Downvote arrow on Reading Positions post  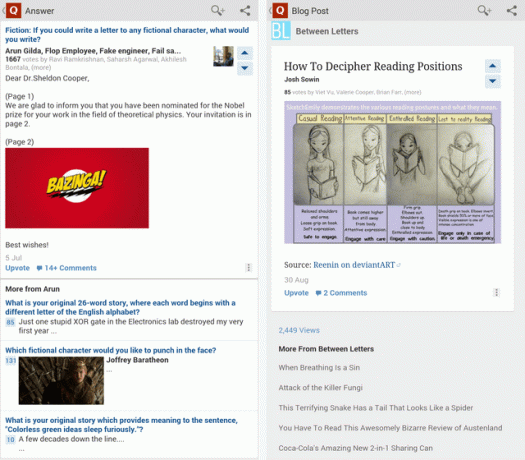click(493, 81)
